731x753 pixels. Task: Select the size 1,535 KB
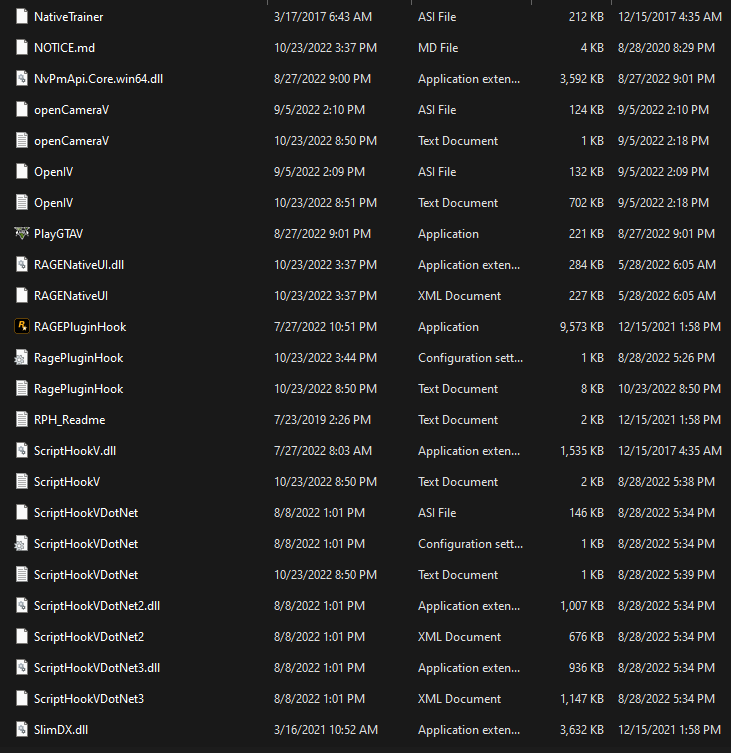tap(582, 450)
